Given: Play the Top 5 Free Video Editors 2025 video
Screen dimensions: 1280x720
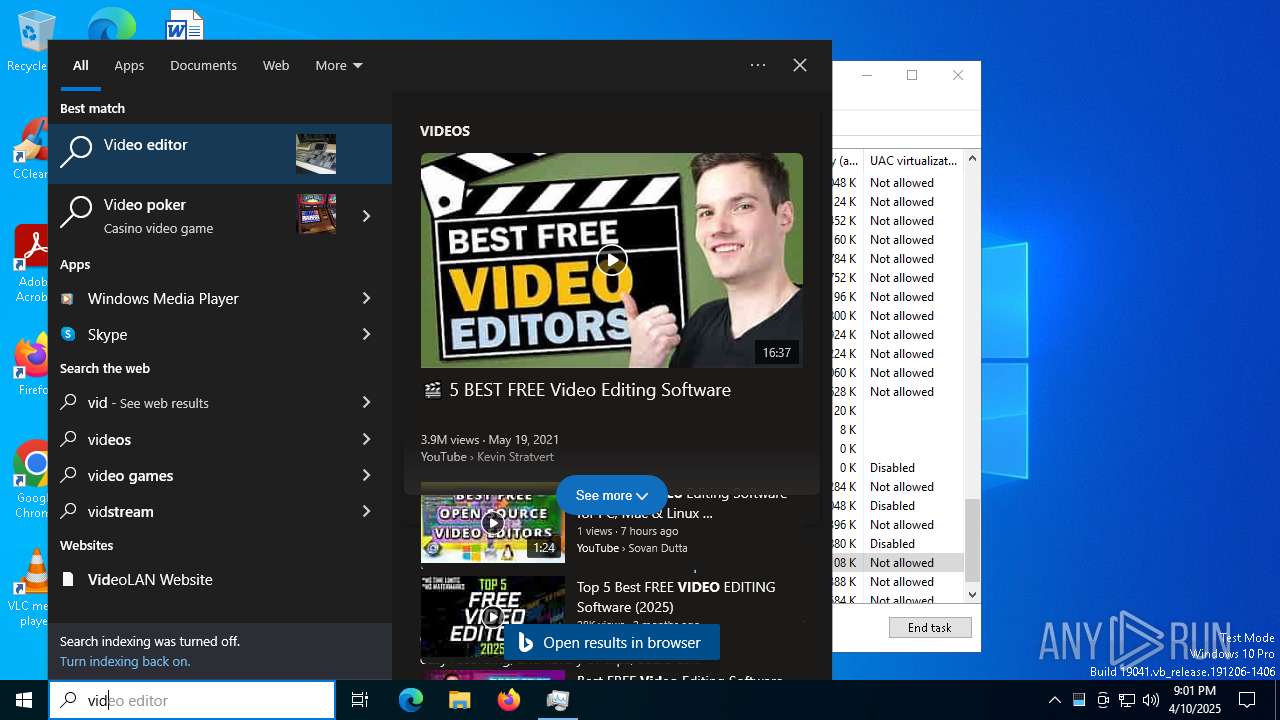Looking at the screenshot, I should (x=492, y=616).
